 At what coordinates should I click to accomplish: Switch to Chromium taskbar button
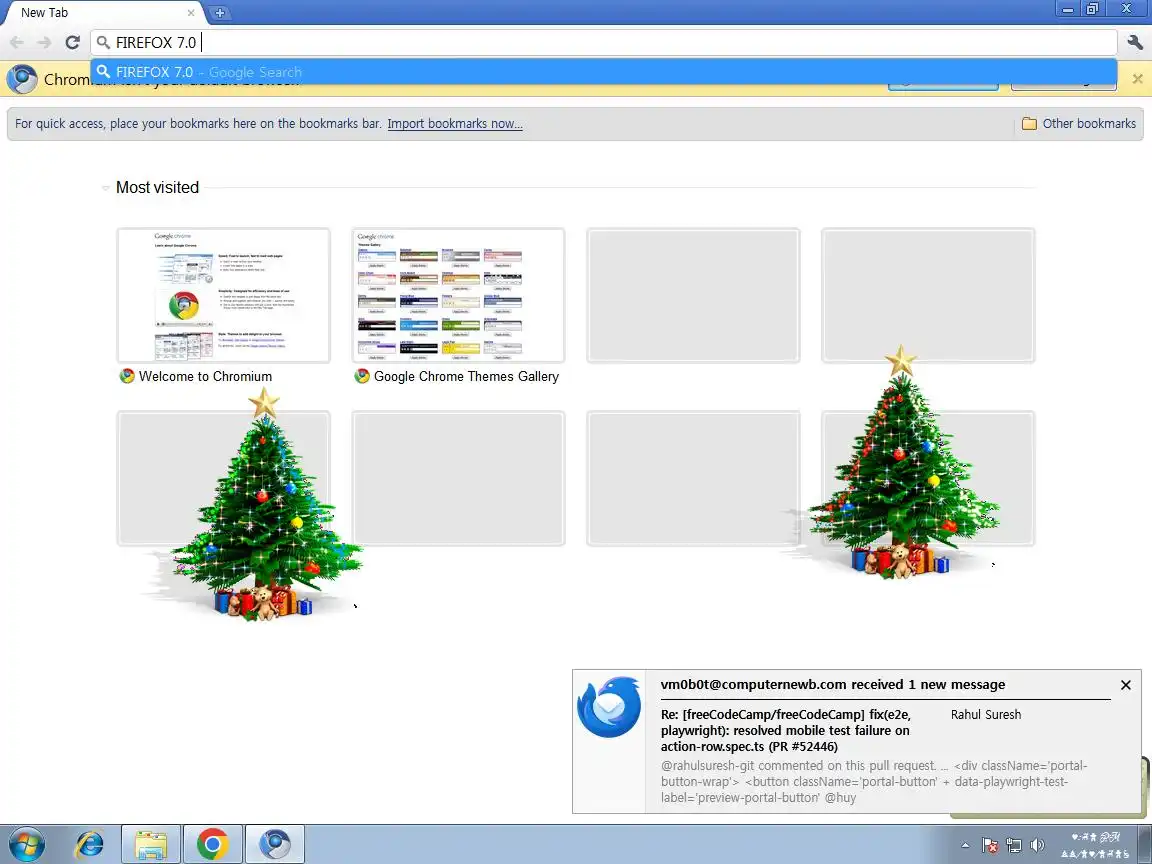[275, 845]
